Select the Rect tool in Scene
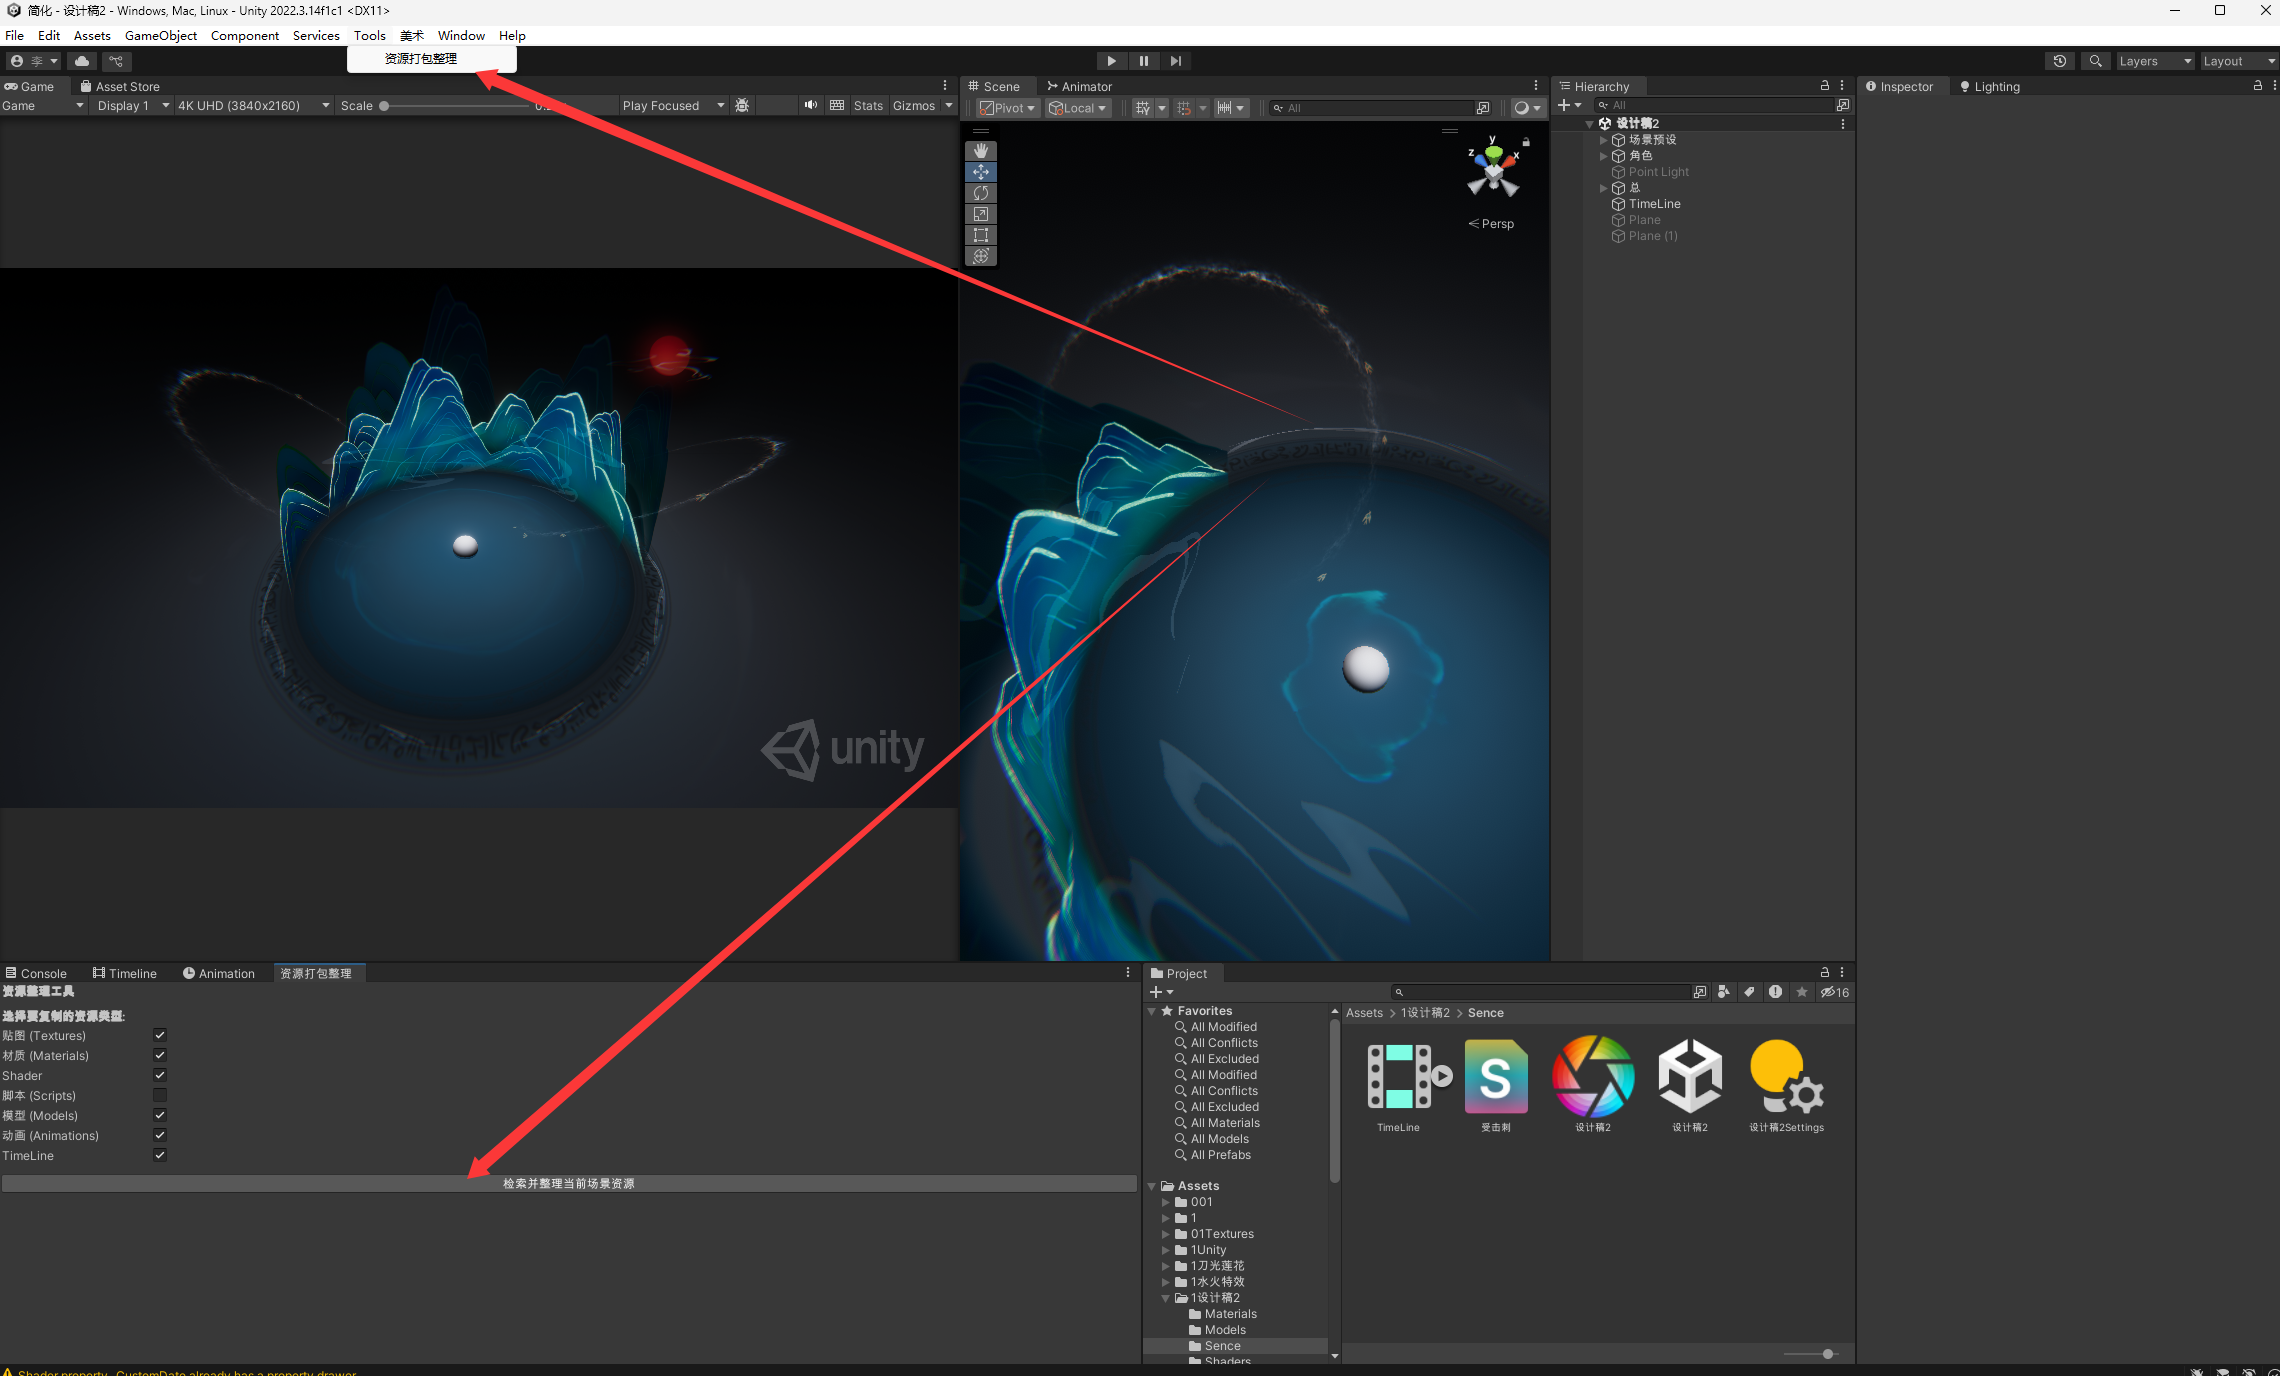Image resolution: width=2280 pixels, height=1376 pixels. point(980,235)
